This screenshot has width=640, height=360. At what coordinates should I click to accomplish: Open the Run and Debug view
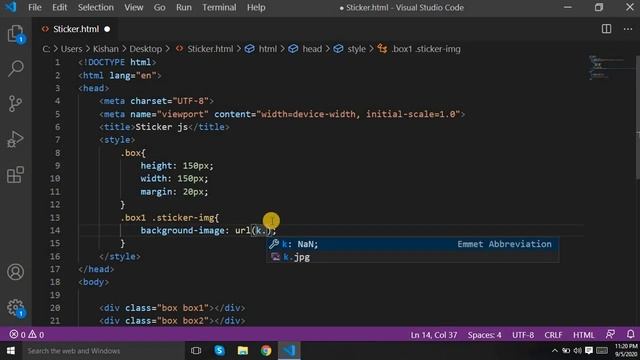(15, 139)
